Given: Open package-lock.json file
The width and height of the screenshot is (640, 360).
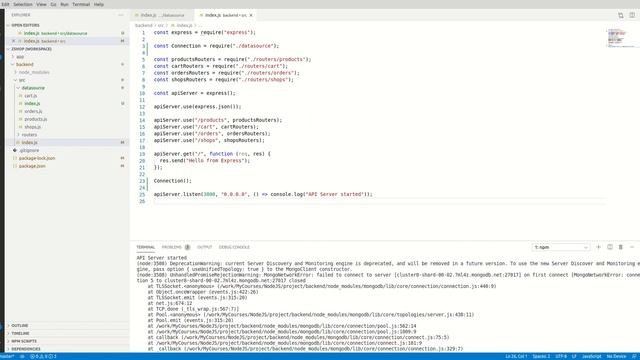Looking at the screenshot, I should [x=37, y=158].
